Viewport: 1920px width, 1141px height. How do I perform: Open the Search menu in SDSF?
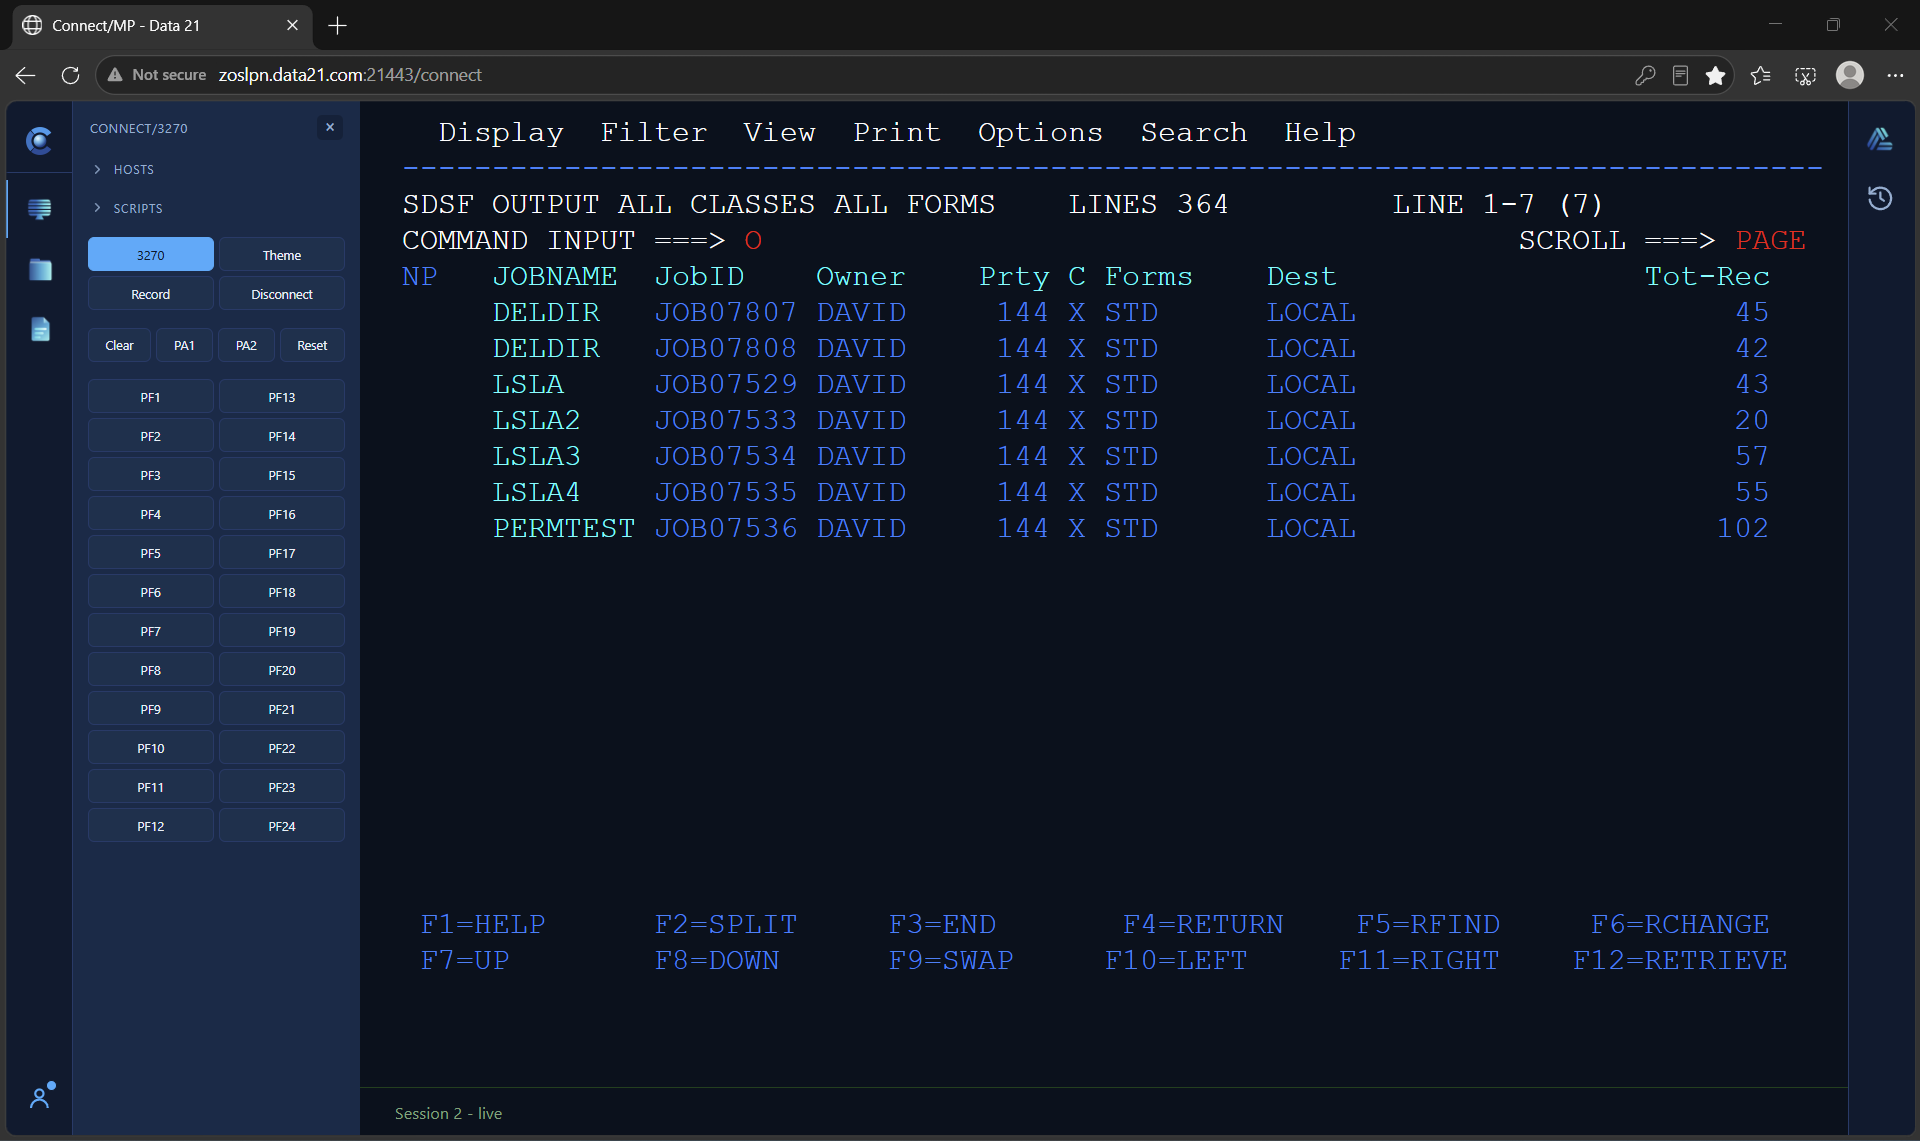[1194, 132]
